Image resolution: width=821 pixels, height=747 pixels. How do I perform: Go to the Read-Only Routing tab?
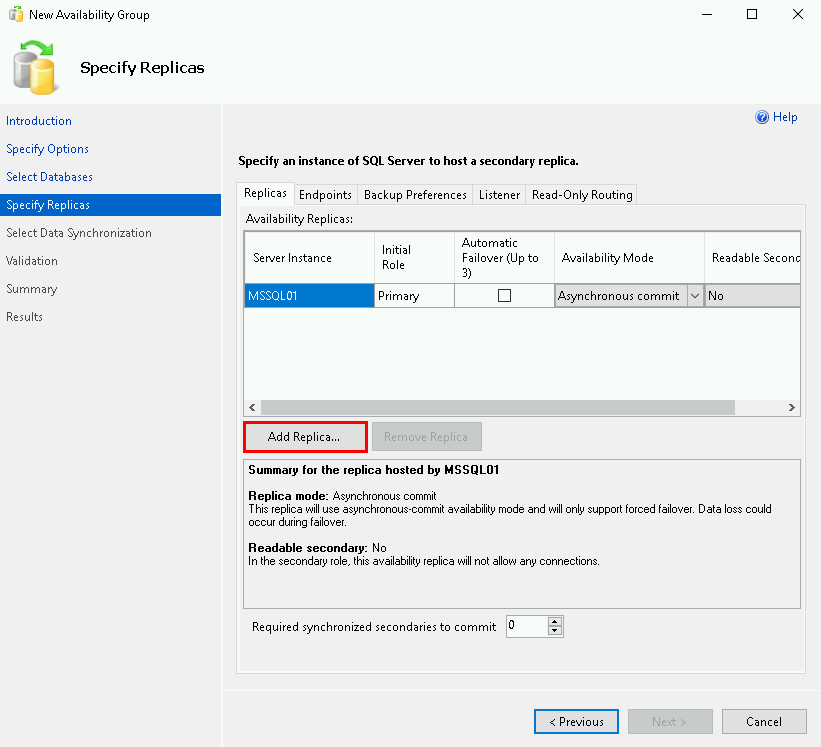(582, 195)
